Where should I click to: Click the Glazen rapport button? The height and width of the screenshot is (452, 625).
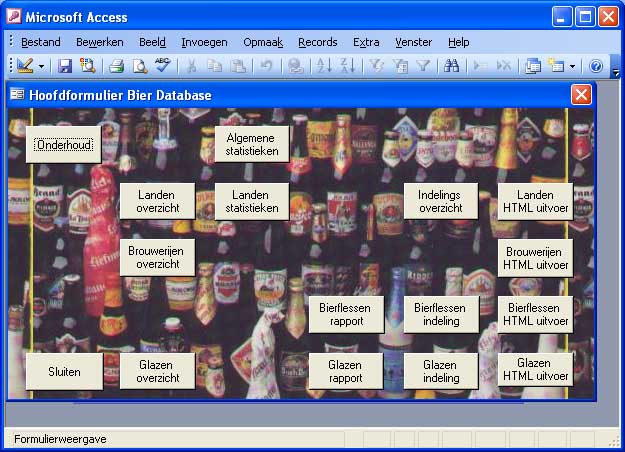pos(346,371)
